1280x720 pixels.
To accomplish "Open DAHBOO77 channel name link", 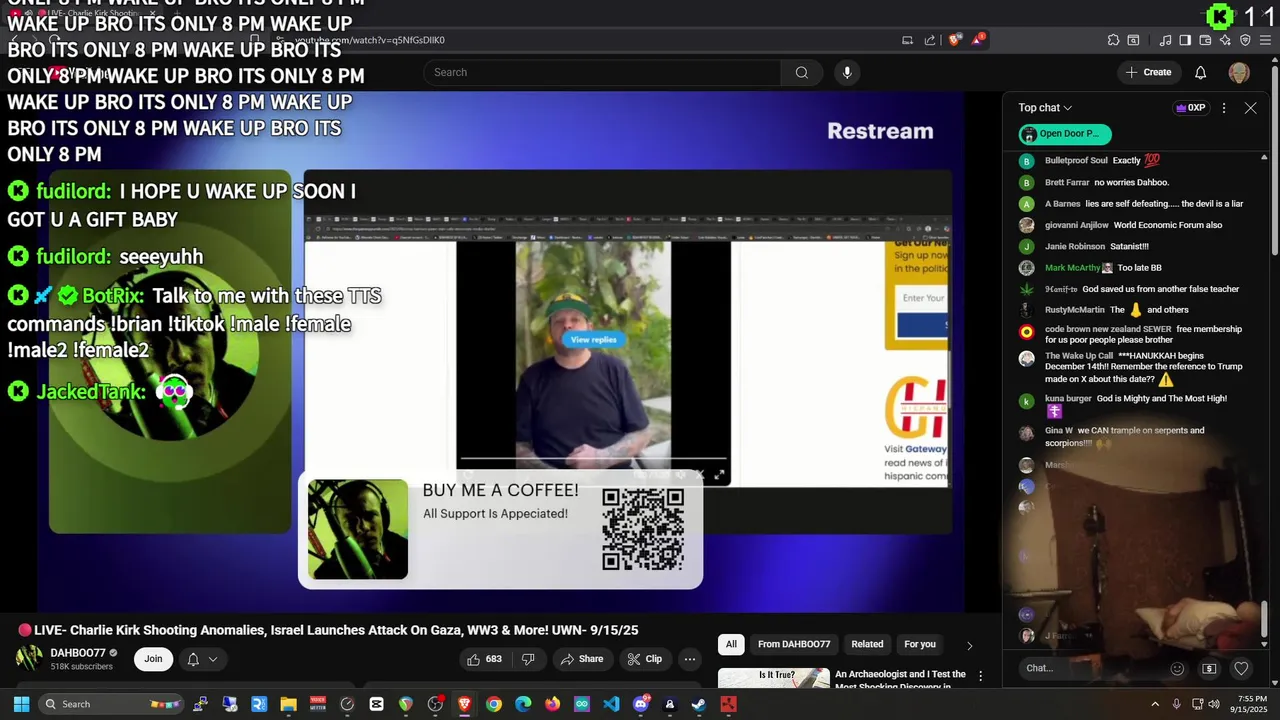I will pyautogui.click(x=78, y=653).
